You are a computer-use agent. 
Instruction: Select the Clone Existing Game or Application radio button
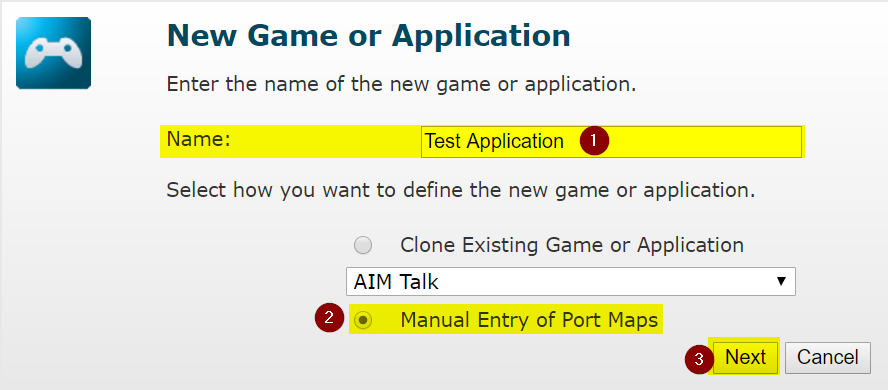coord(363,245)
